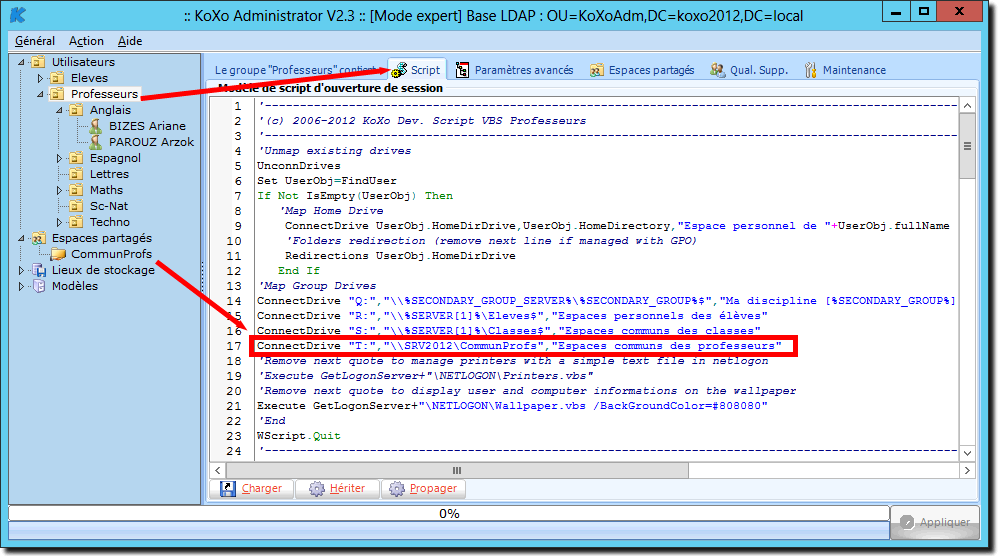Click script editor scroll down arrow
998x556 pixels.
[x=967, y=453]
